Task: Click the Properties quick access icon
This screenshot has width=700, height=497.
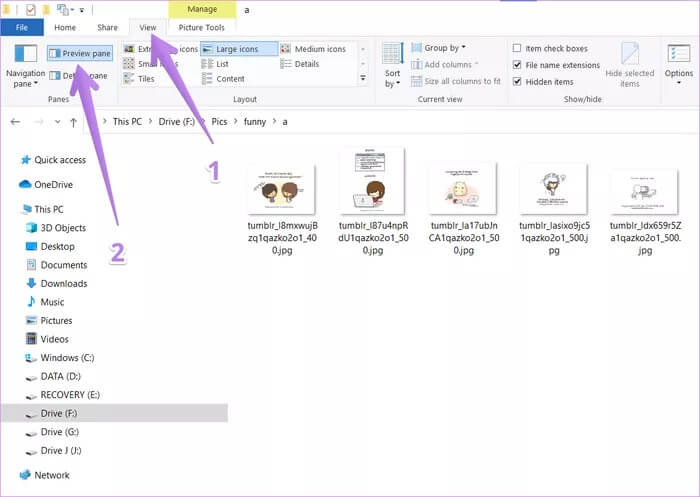Action: click(x=30, y=9)
